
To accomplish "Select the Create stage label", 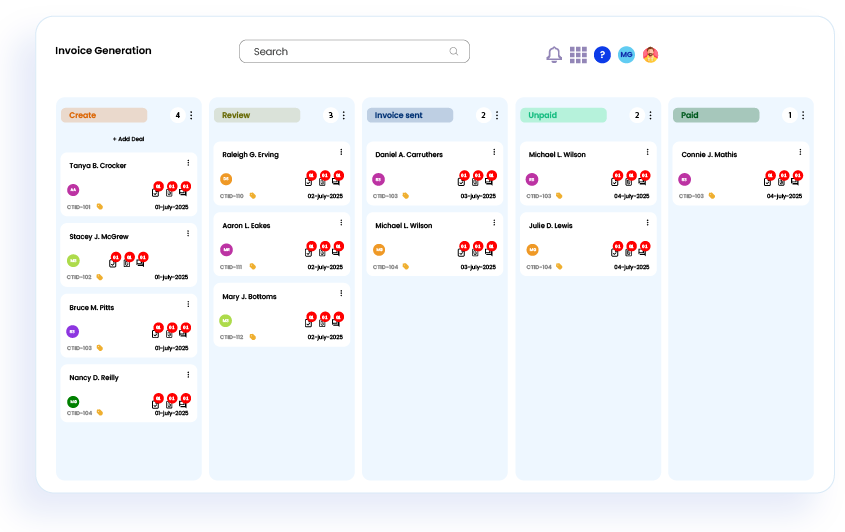I will click(x=104, y=115).
